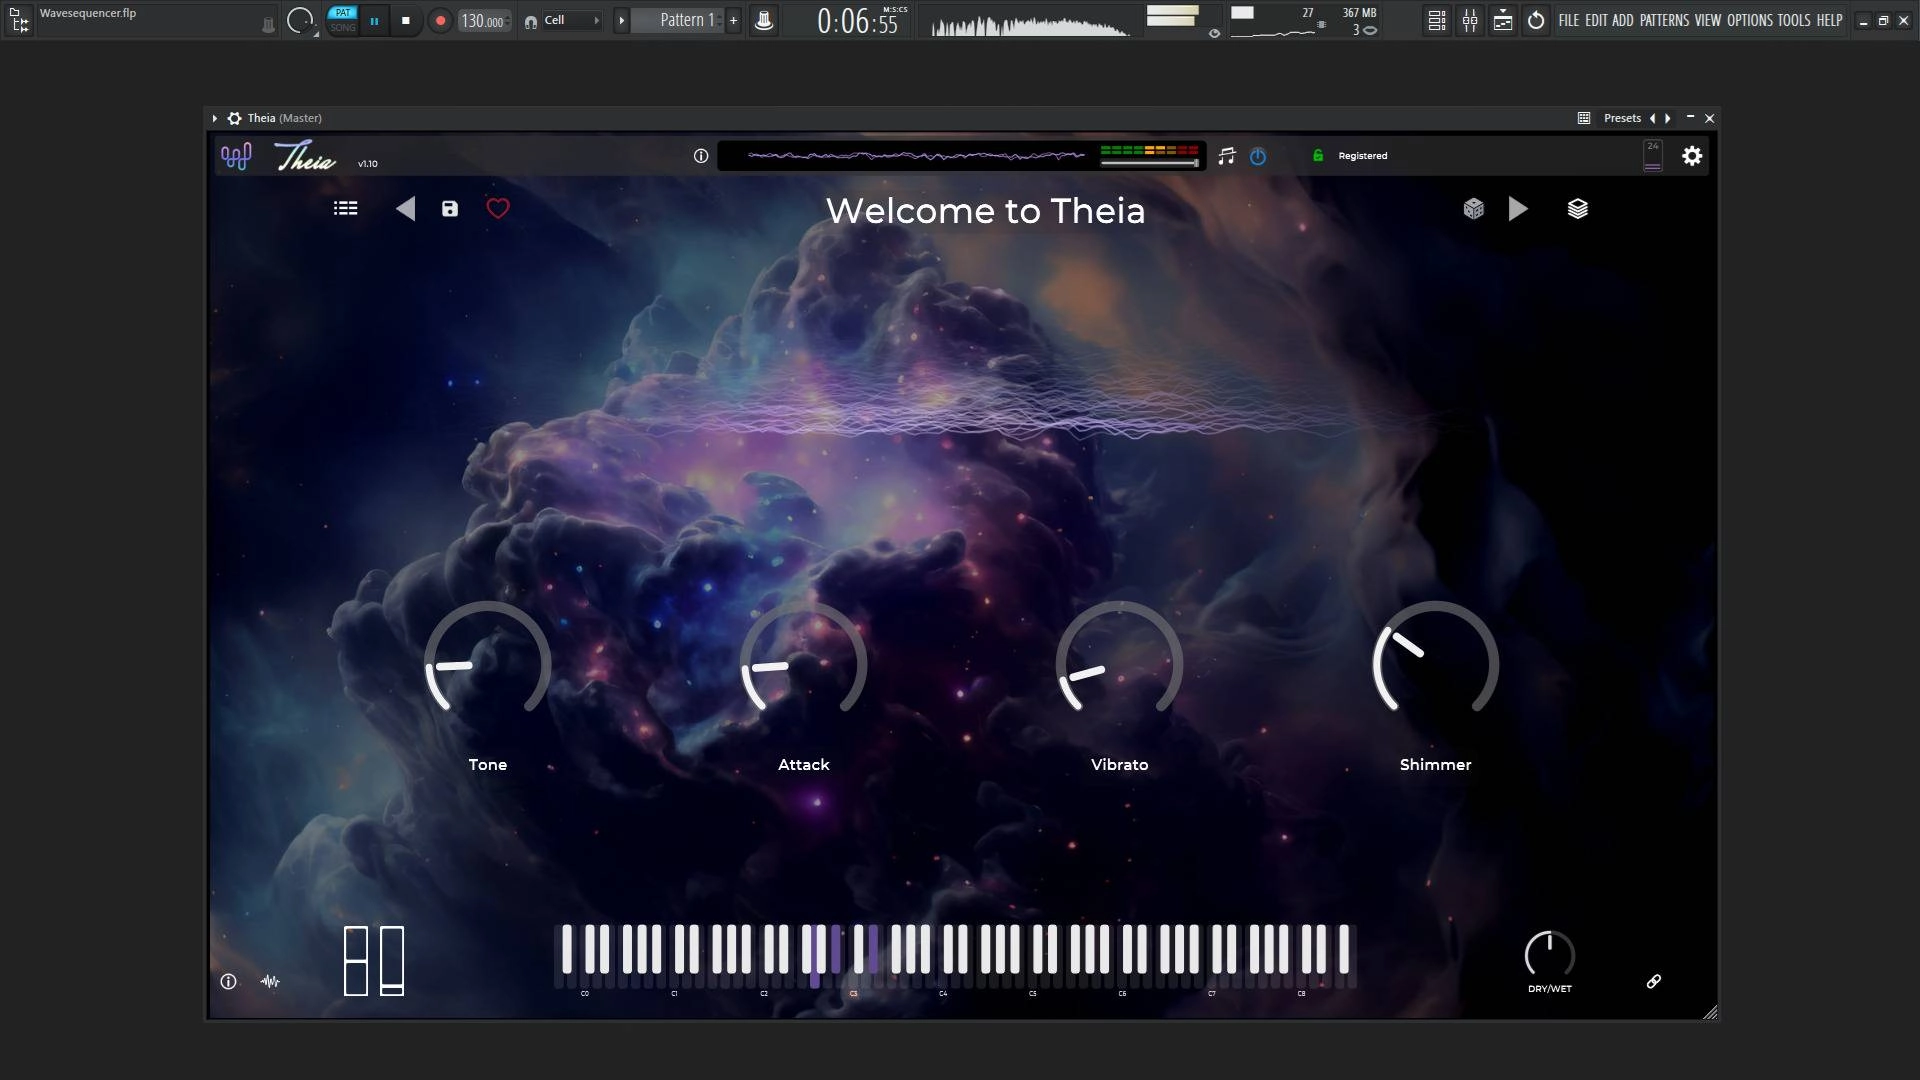Add new pattern with plus button
The width and height of the screenshot is (1920, 1080).
[733, 20]
